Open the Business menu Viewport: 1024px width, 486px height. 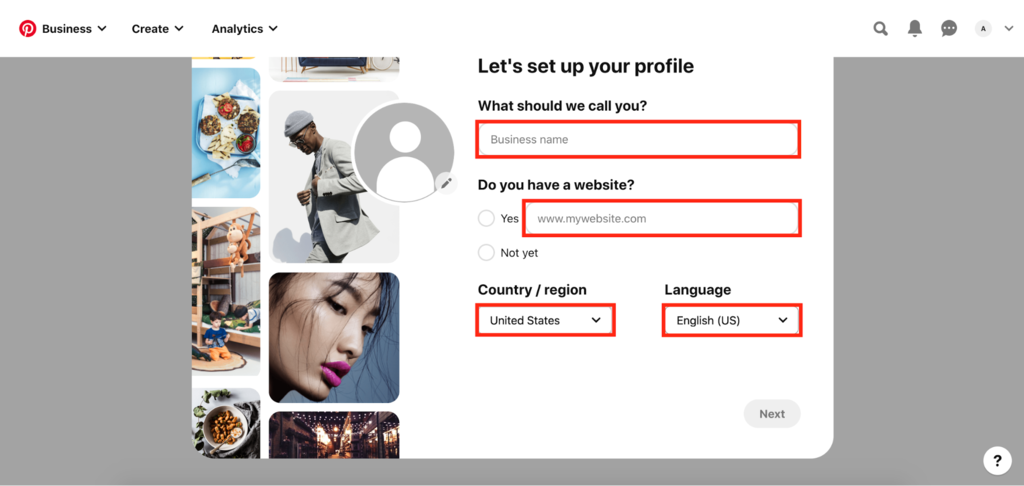pos(74,29)
